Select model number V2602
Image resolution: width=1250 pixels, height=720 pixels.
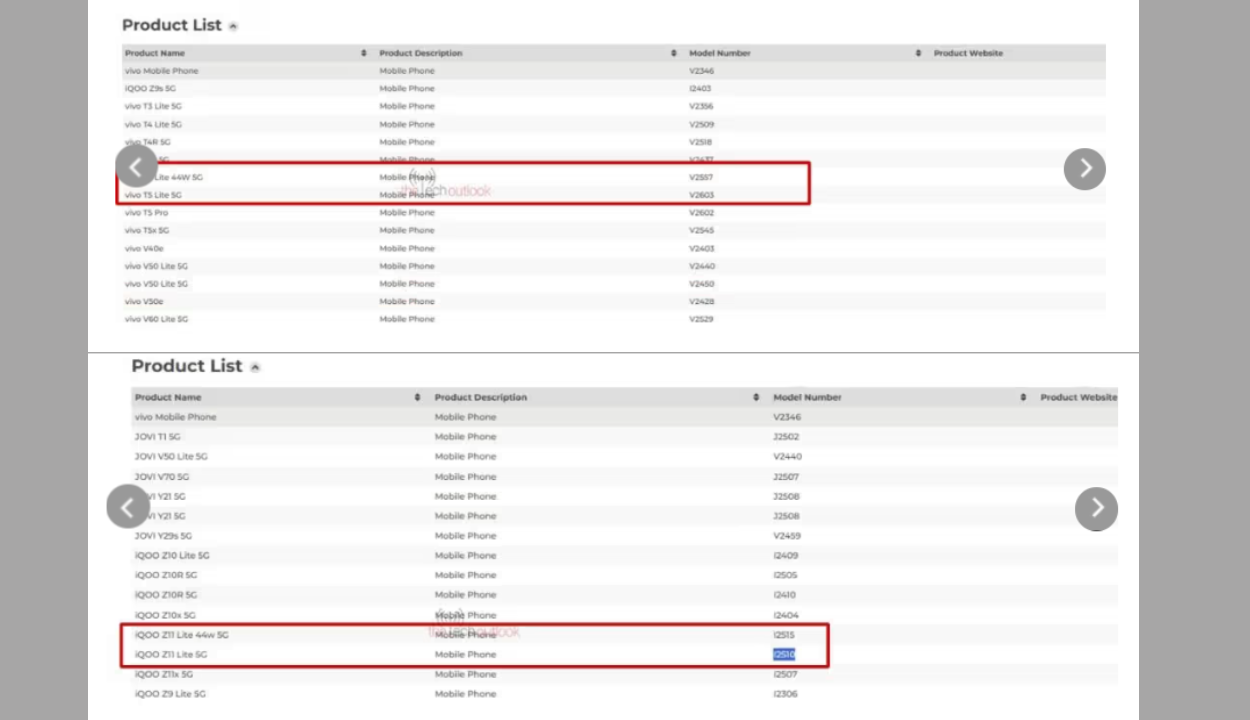point(701,213)
